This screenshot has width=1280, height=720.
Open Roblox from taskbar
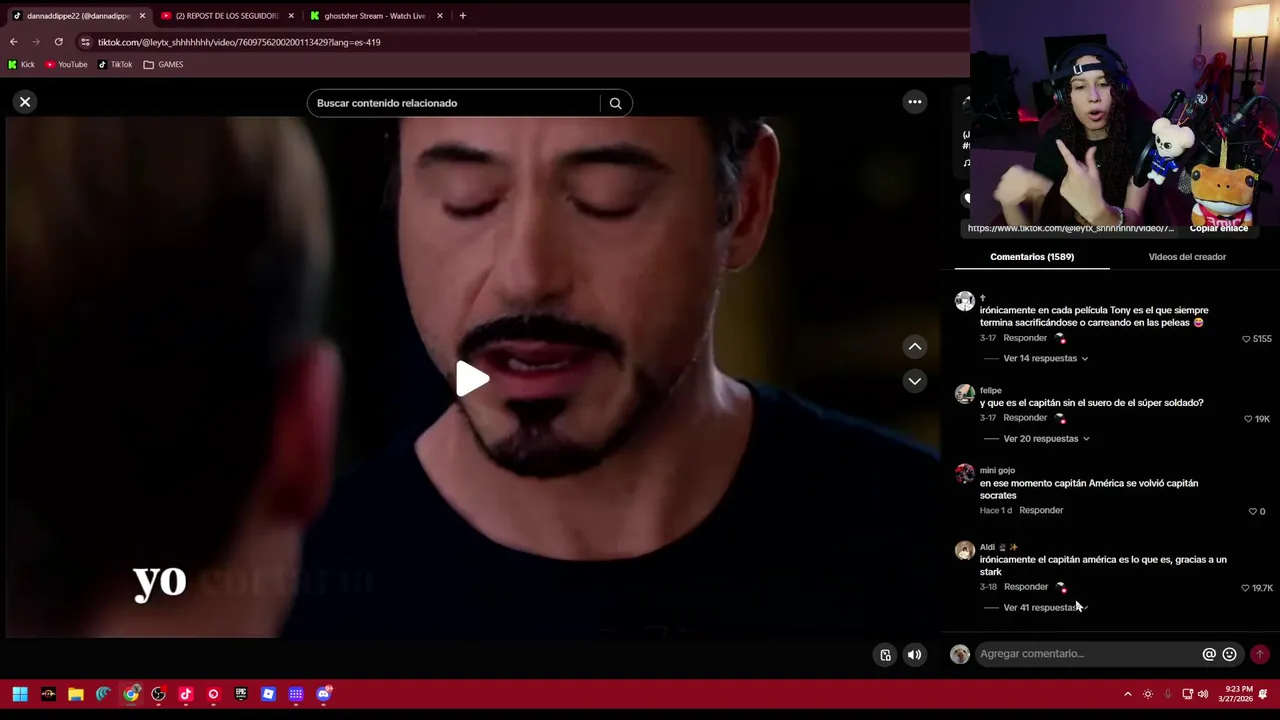[268, 694]
